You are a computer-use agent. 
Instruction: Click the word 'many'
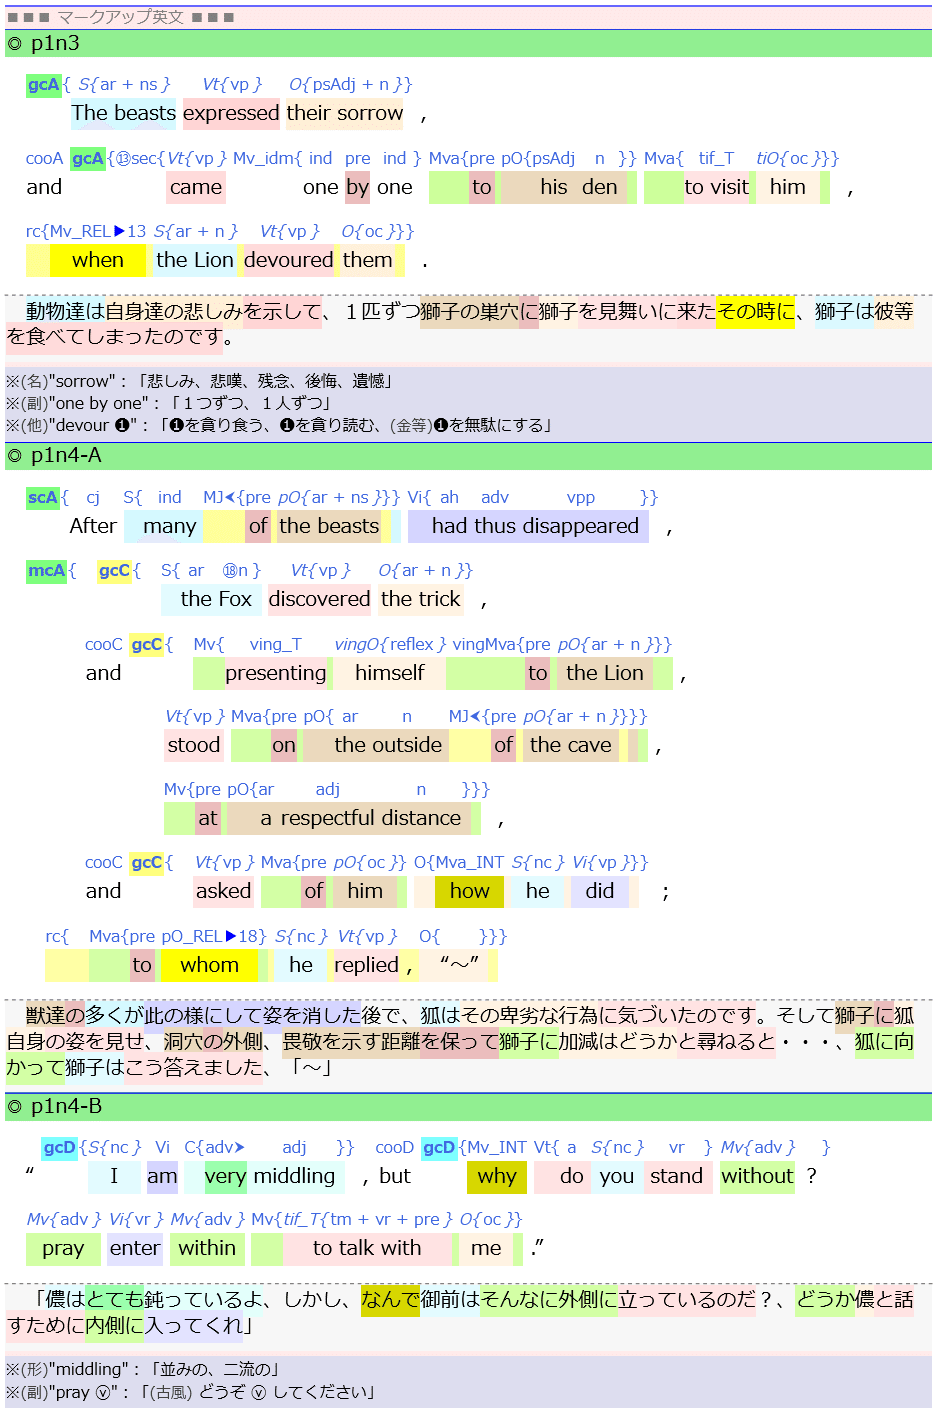170,526
